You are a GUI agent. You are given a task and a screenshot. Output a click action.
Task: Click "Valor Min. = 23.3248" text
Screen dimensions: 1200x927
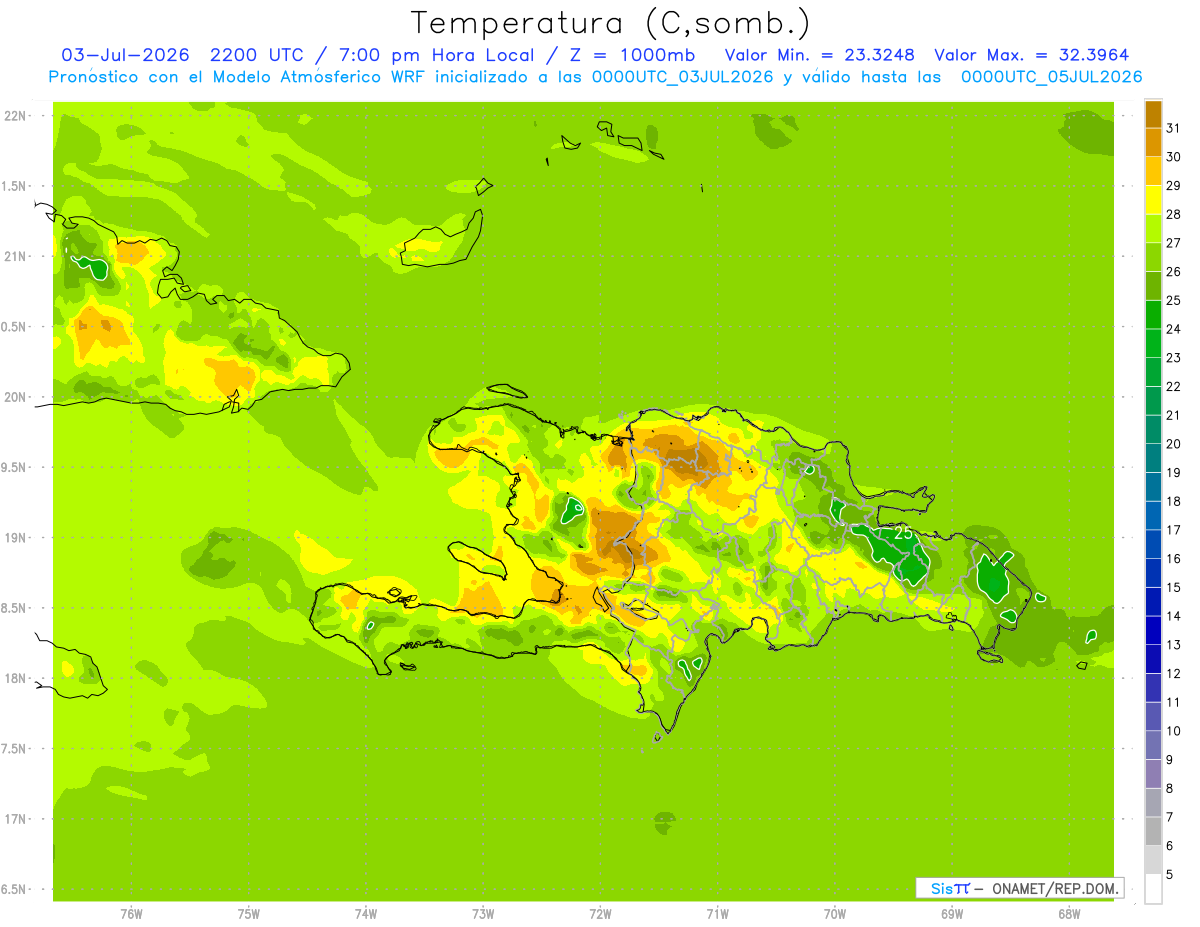point(820,55)
